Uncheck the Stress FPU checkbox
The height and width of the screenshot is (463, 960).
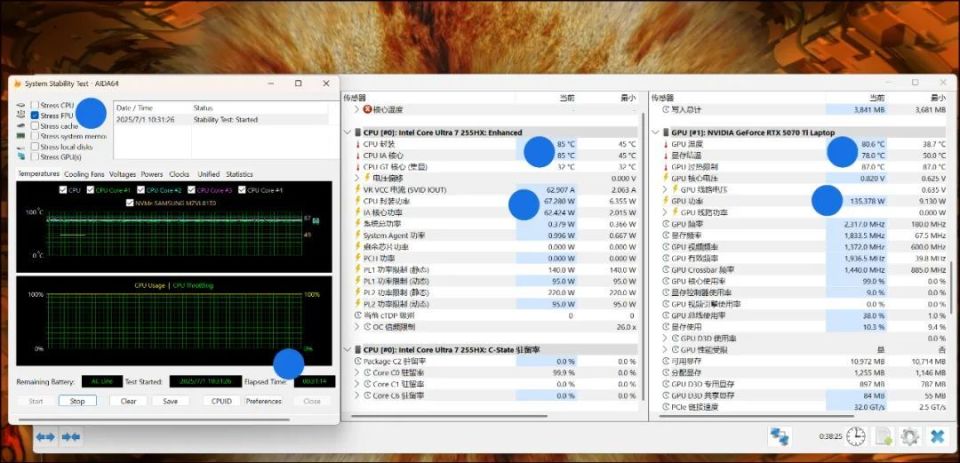(x=35, y=115)
